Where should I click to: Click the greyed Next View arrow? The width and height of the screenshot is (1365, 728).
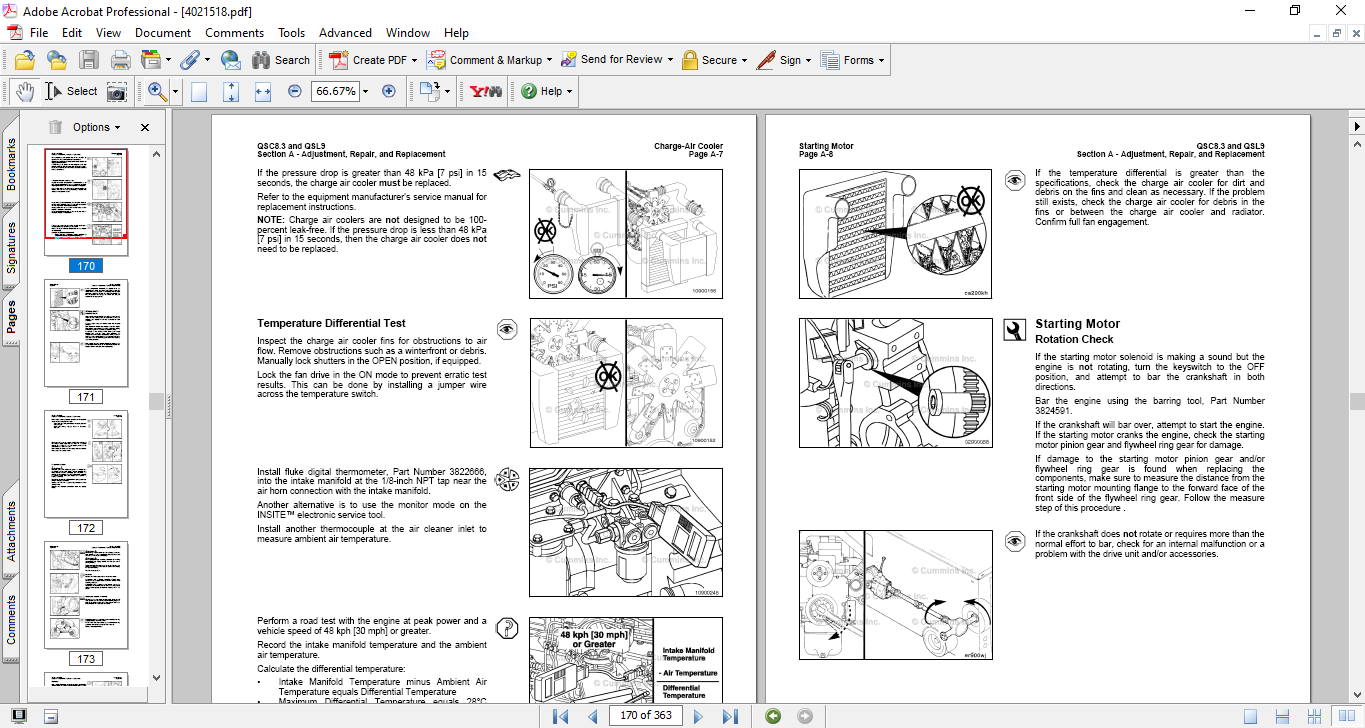(x=805, y=716)
